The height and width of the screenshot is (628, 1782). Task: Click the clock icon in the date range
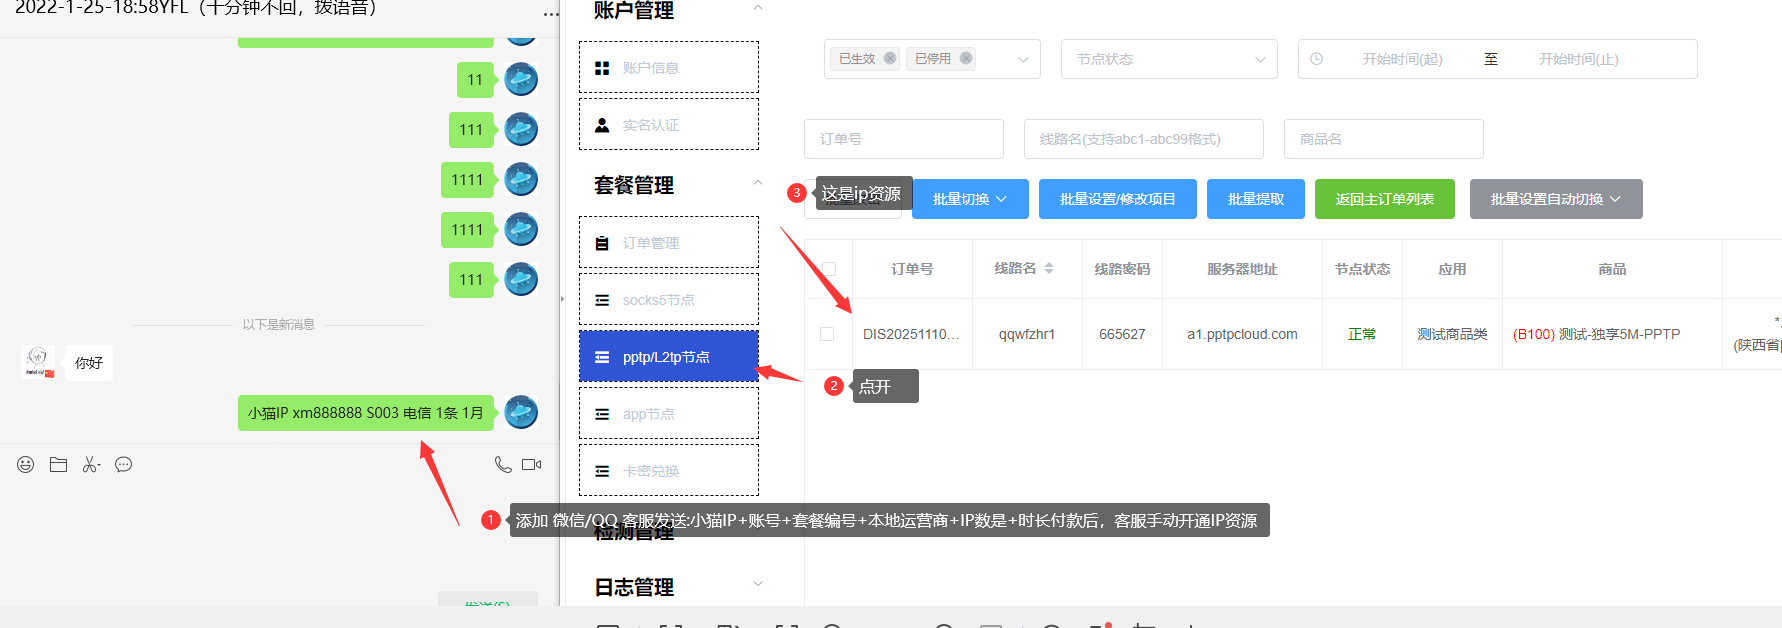click(1317, 59)
